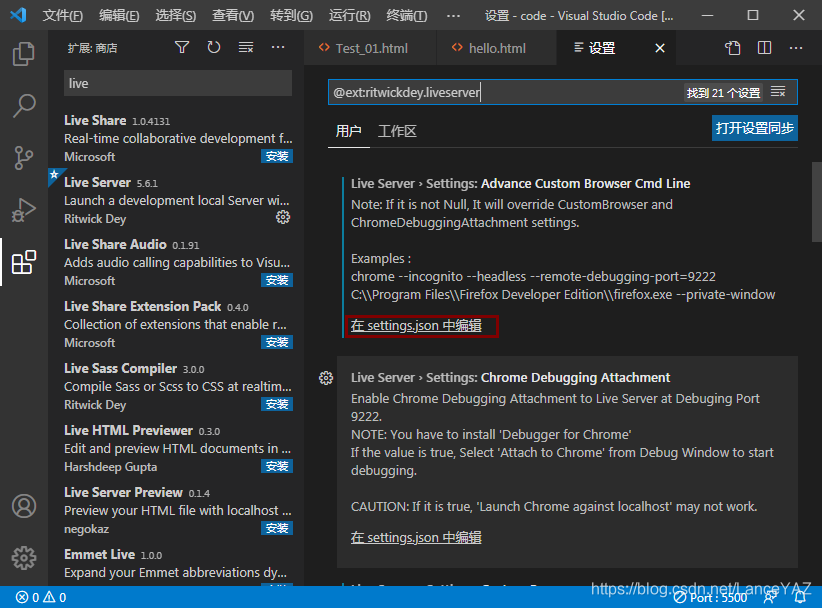Select Live Sass Compiler extension title
This screenshot has width=822, height=608.
[121, 368]
